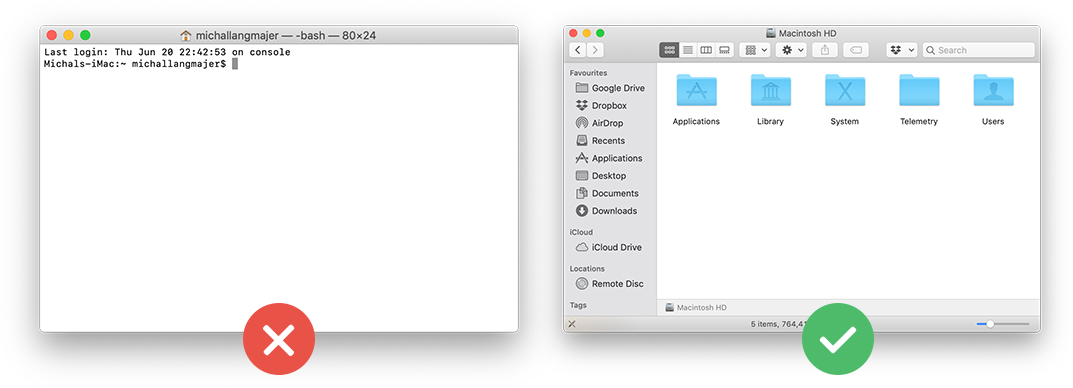
Task: Open AirDrop from the sidebar
Action: tap(599, 123)
